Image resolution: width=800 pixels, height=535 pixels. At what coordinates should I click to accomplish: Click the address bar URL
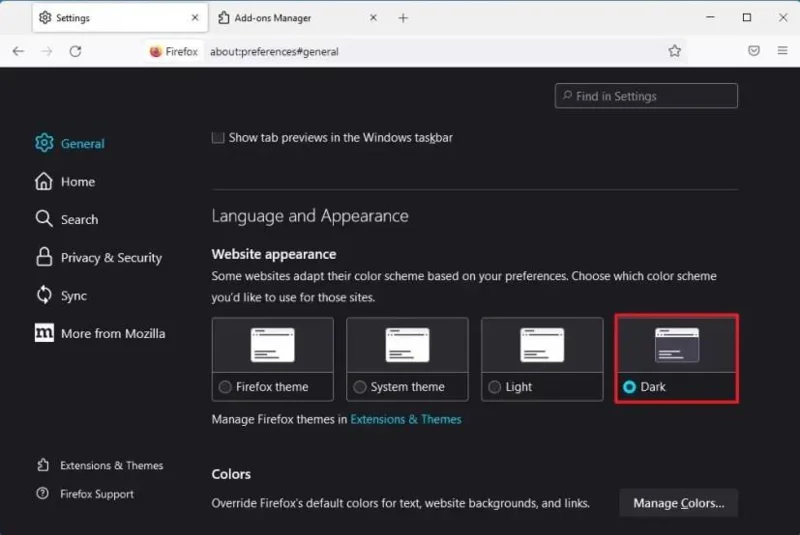coord(274,52)
